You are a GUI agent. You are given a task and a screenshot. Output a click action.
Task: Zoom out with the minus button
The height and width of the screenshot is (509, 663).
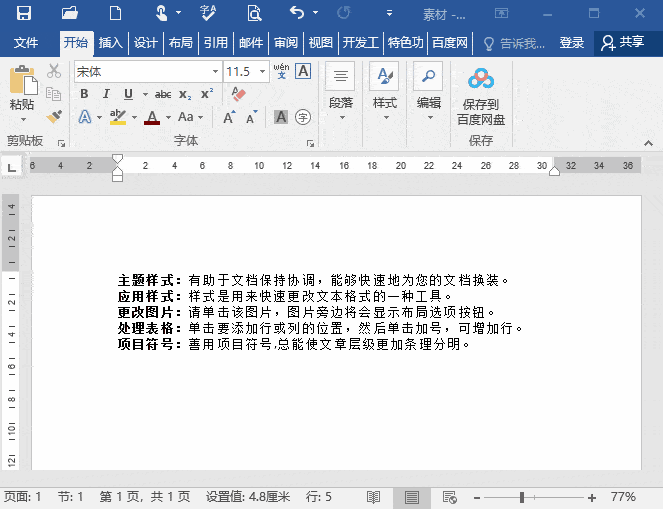tap(477, 498)
